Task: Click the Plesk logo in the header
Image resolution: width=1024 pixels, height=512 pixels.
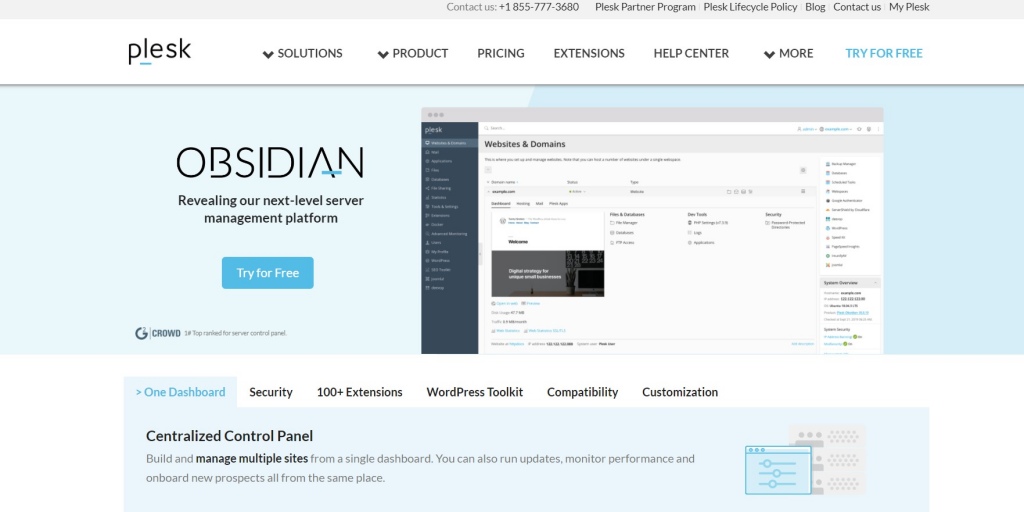Action: tap(159, 52)
